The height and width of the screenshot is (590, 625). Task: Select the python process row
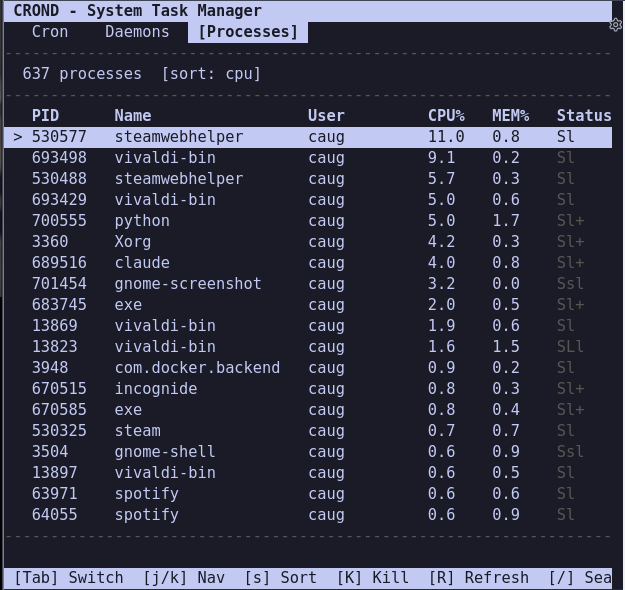click(x=308, y=221)
